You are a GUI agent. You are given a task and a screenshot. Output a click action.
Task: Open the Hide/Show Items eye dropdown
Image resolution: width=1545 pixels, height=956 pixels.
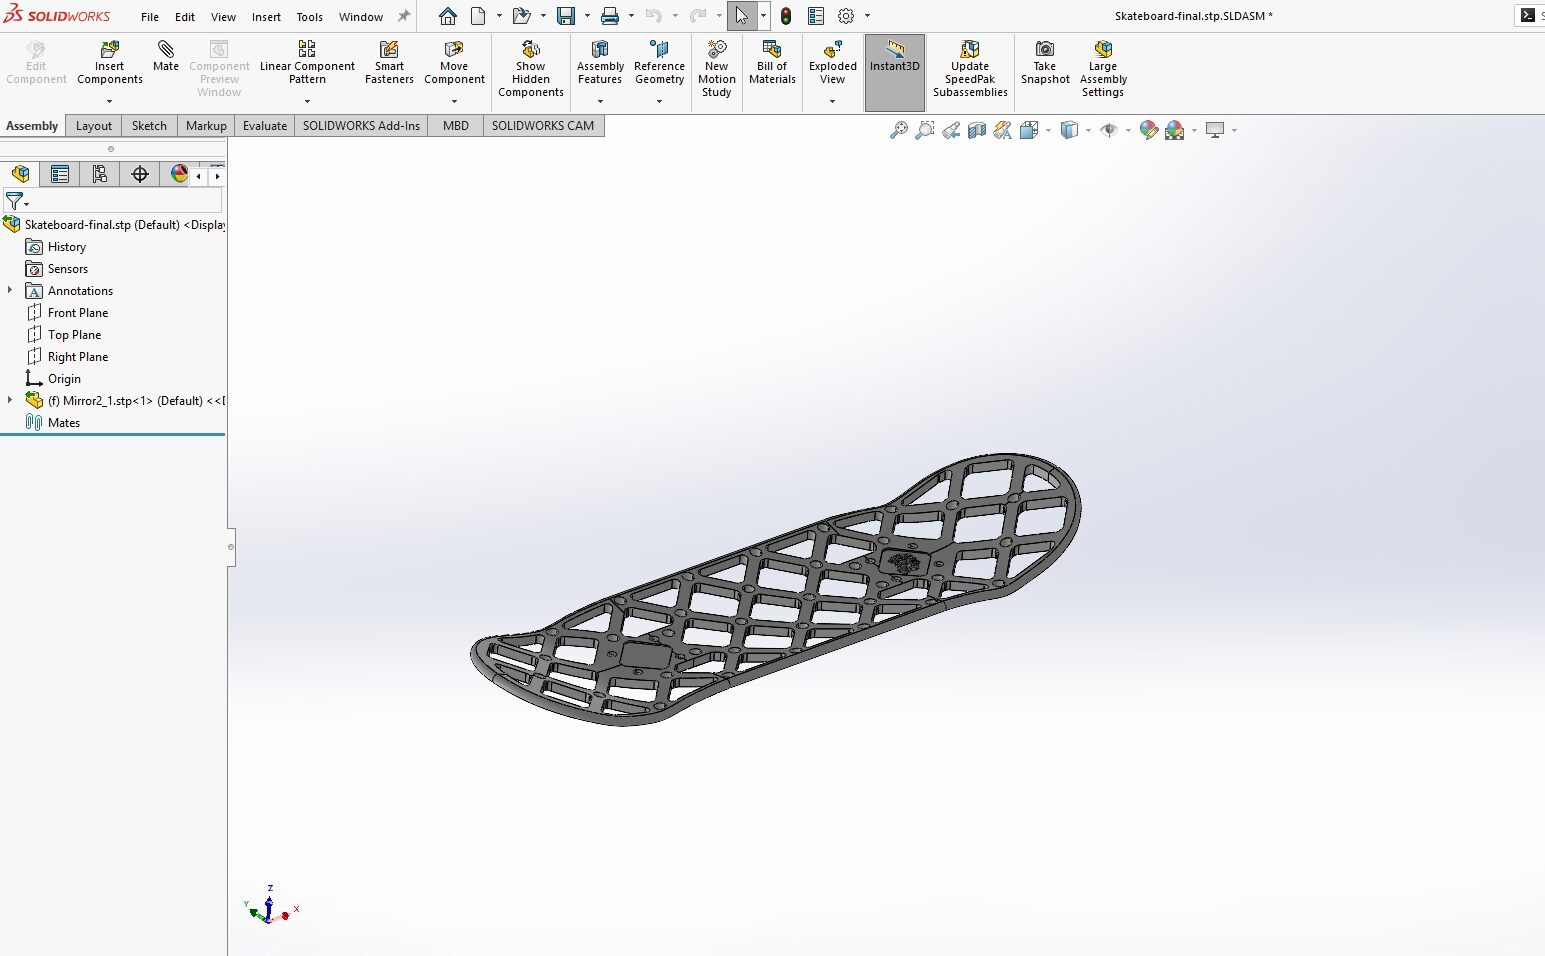1128,130
